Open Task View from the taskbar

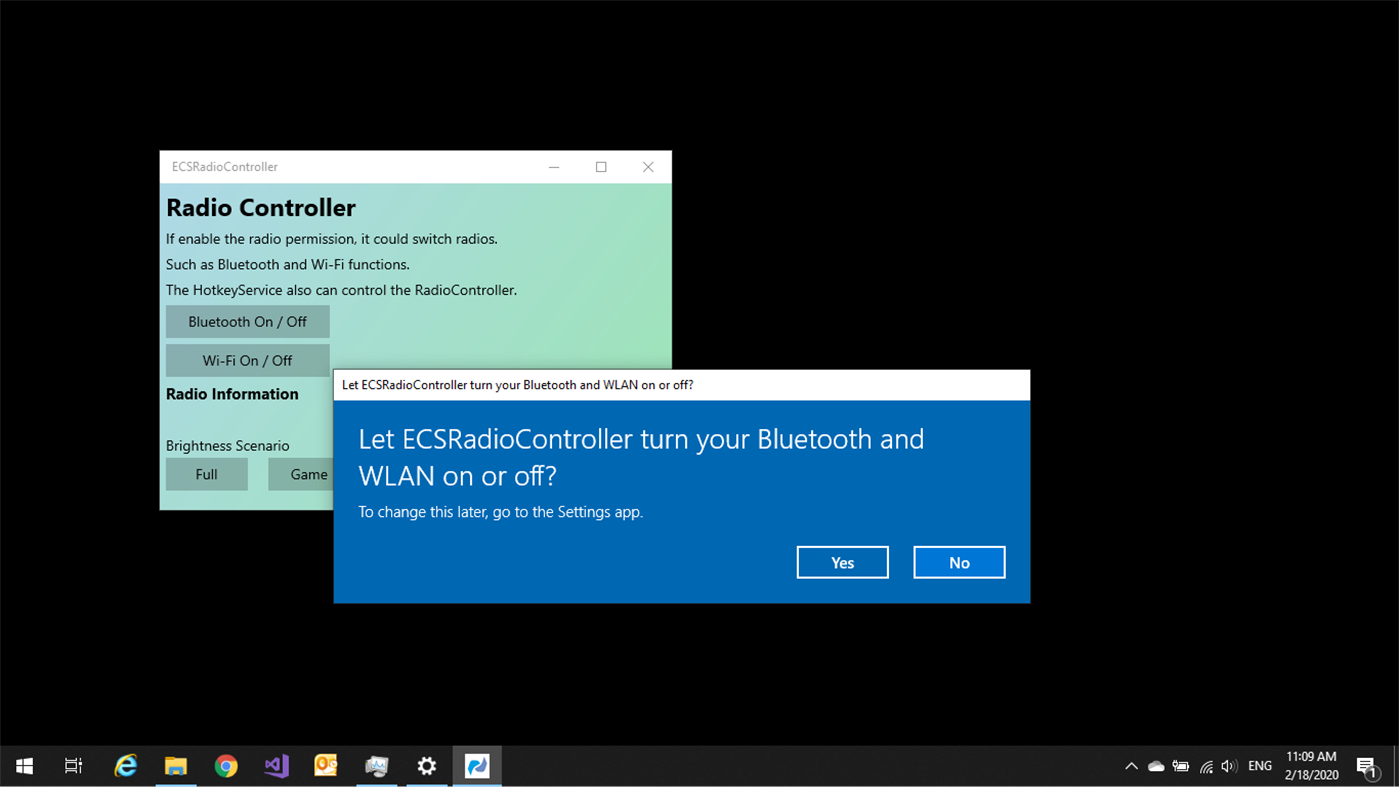tap(73, 765)
